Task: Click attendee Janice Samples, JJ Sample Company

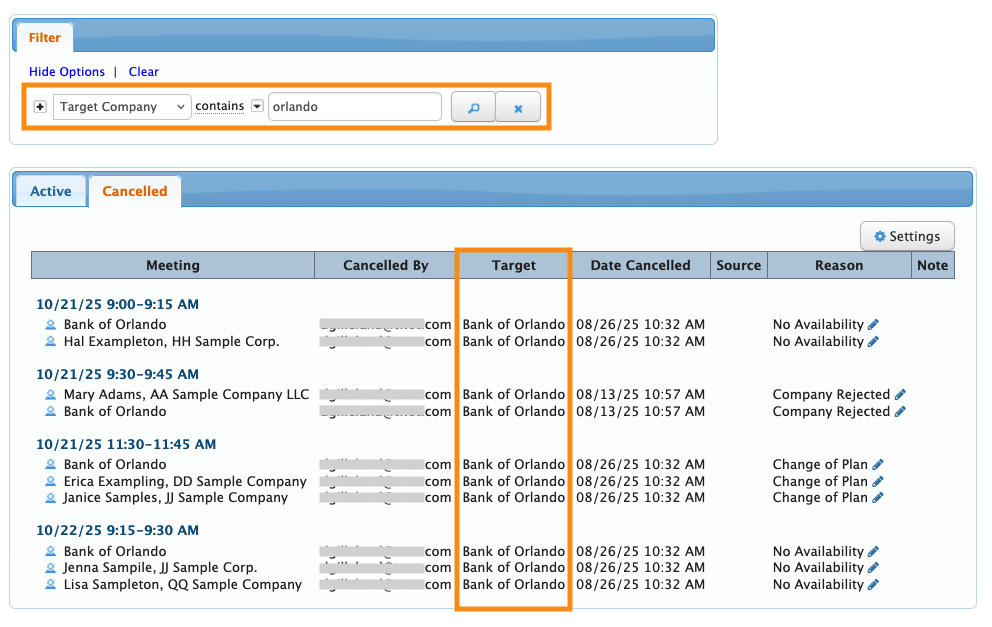Action: (x=176, y=498)
